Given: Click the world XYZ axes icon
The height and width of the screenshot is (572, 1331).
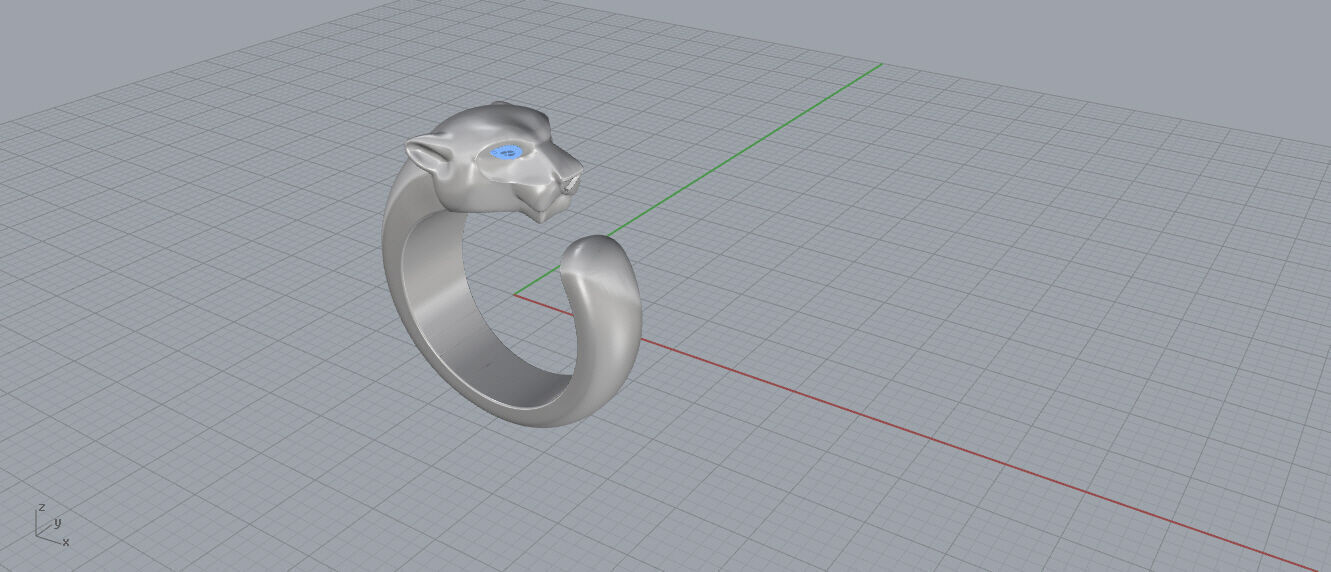Looking at the screenshot, I should pos(52,524).
